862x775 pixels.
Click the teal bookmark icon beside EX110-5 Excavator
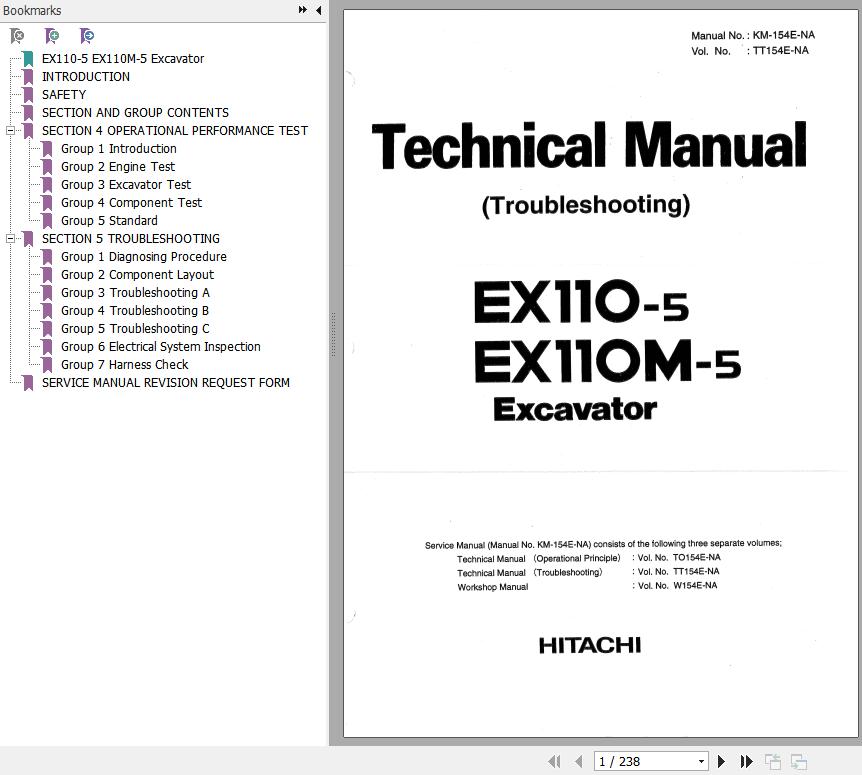[28, 59]
